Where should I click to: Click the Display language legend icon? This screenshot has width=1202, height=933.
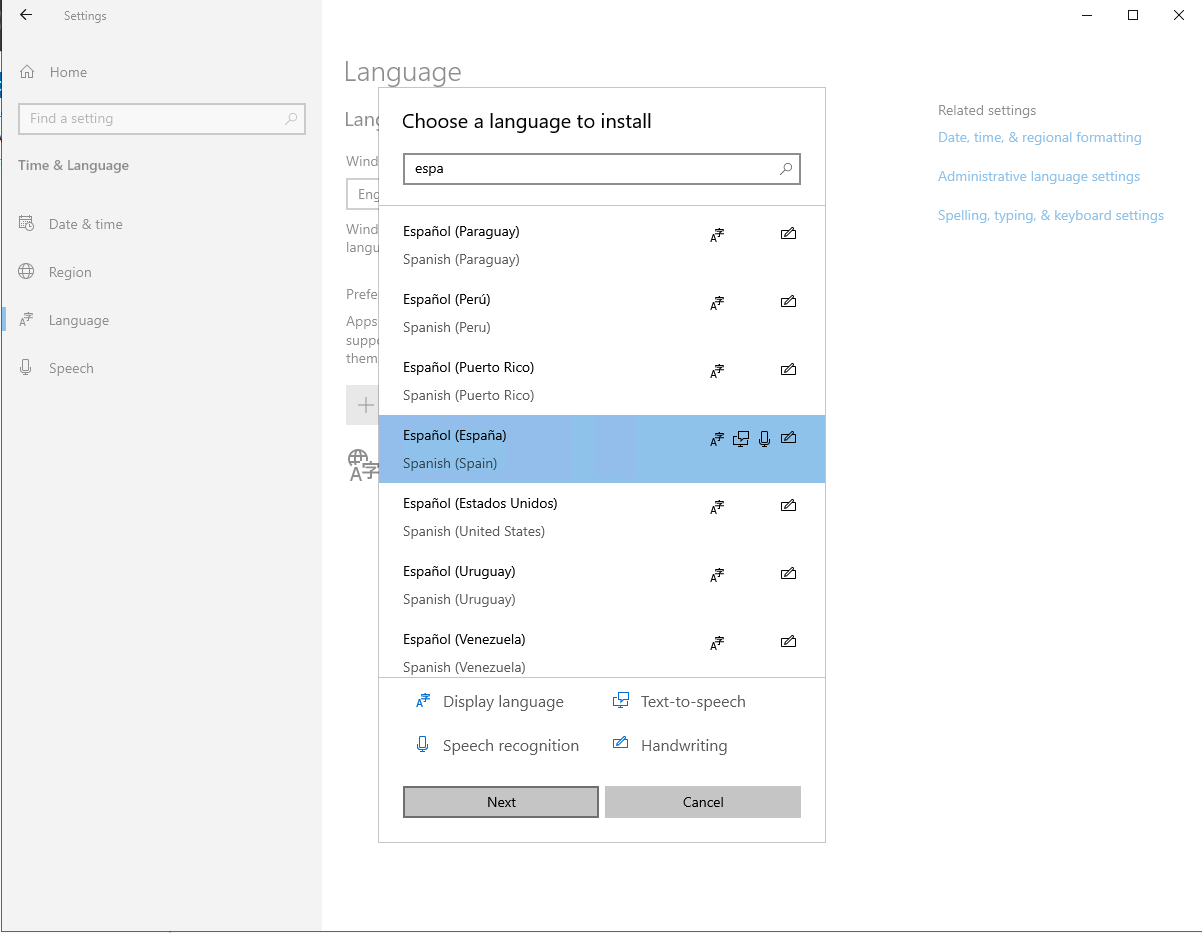[422, 701]
